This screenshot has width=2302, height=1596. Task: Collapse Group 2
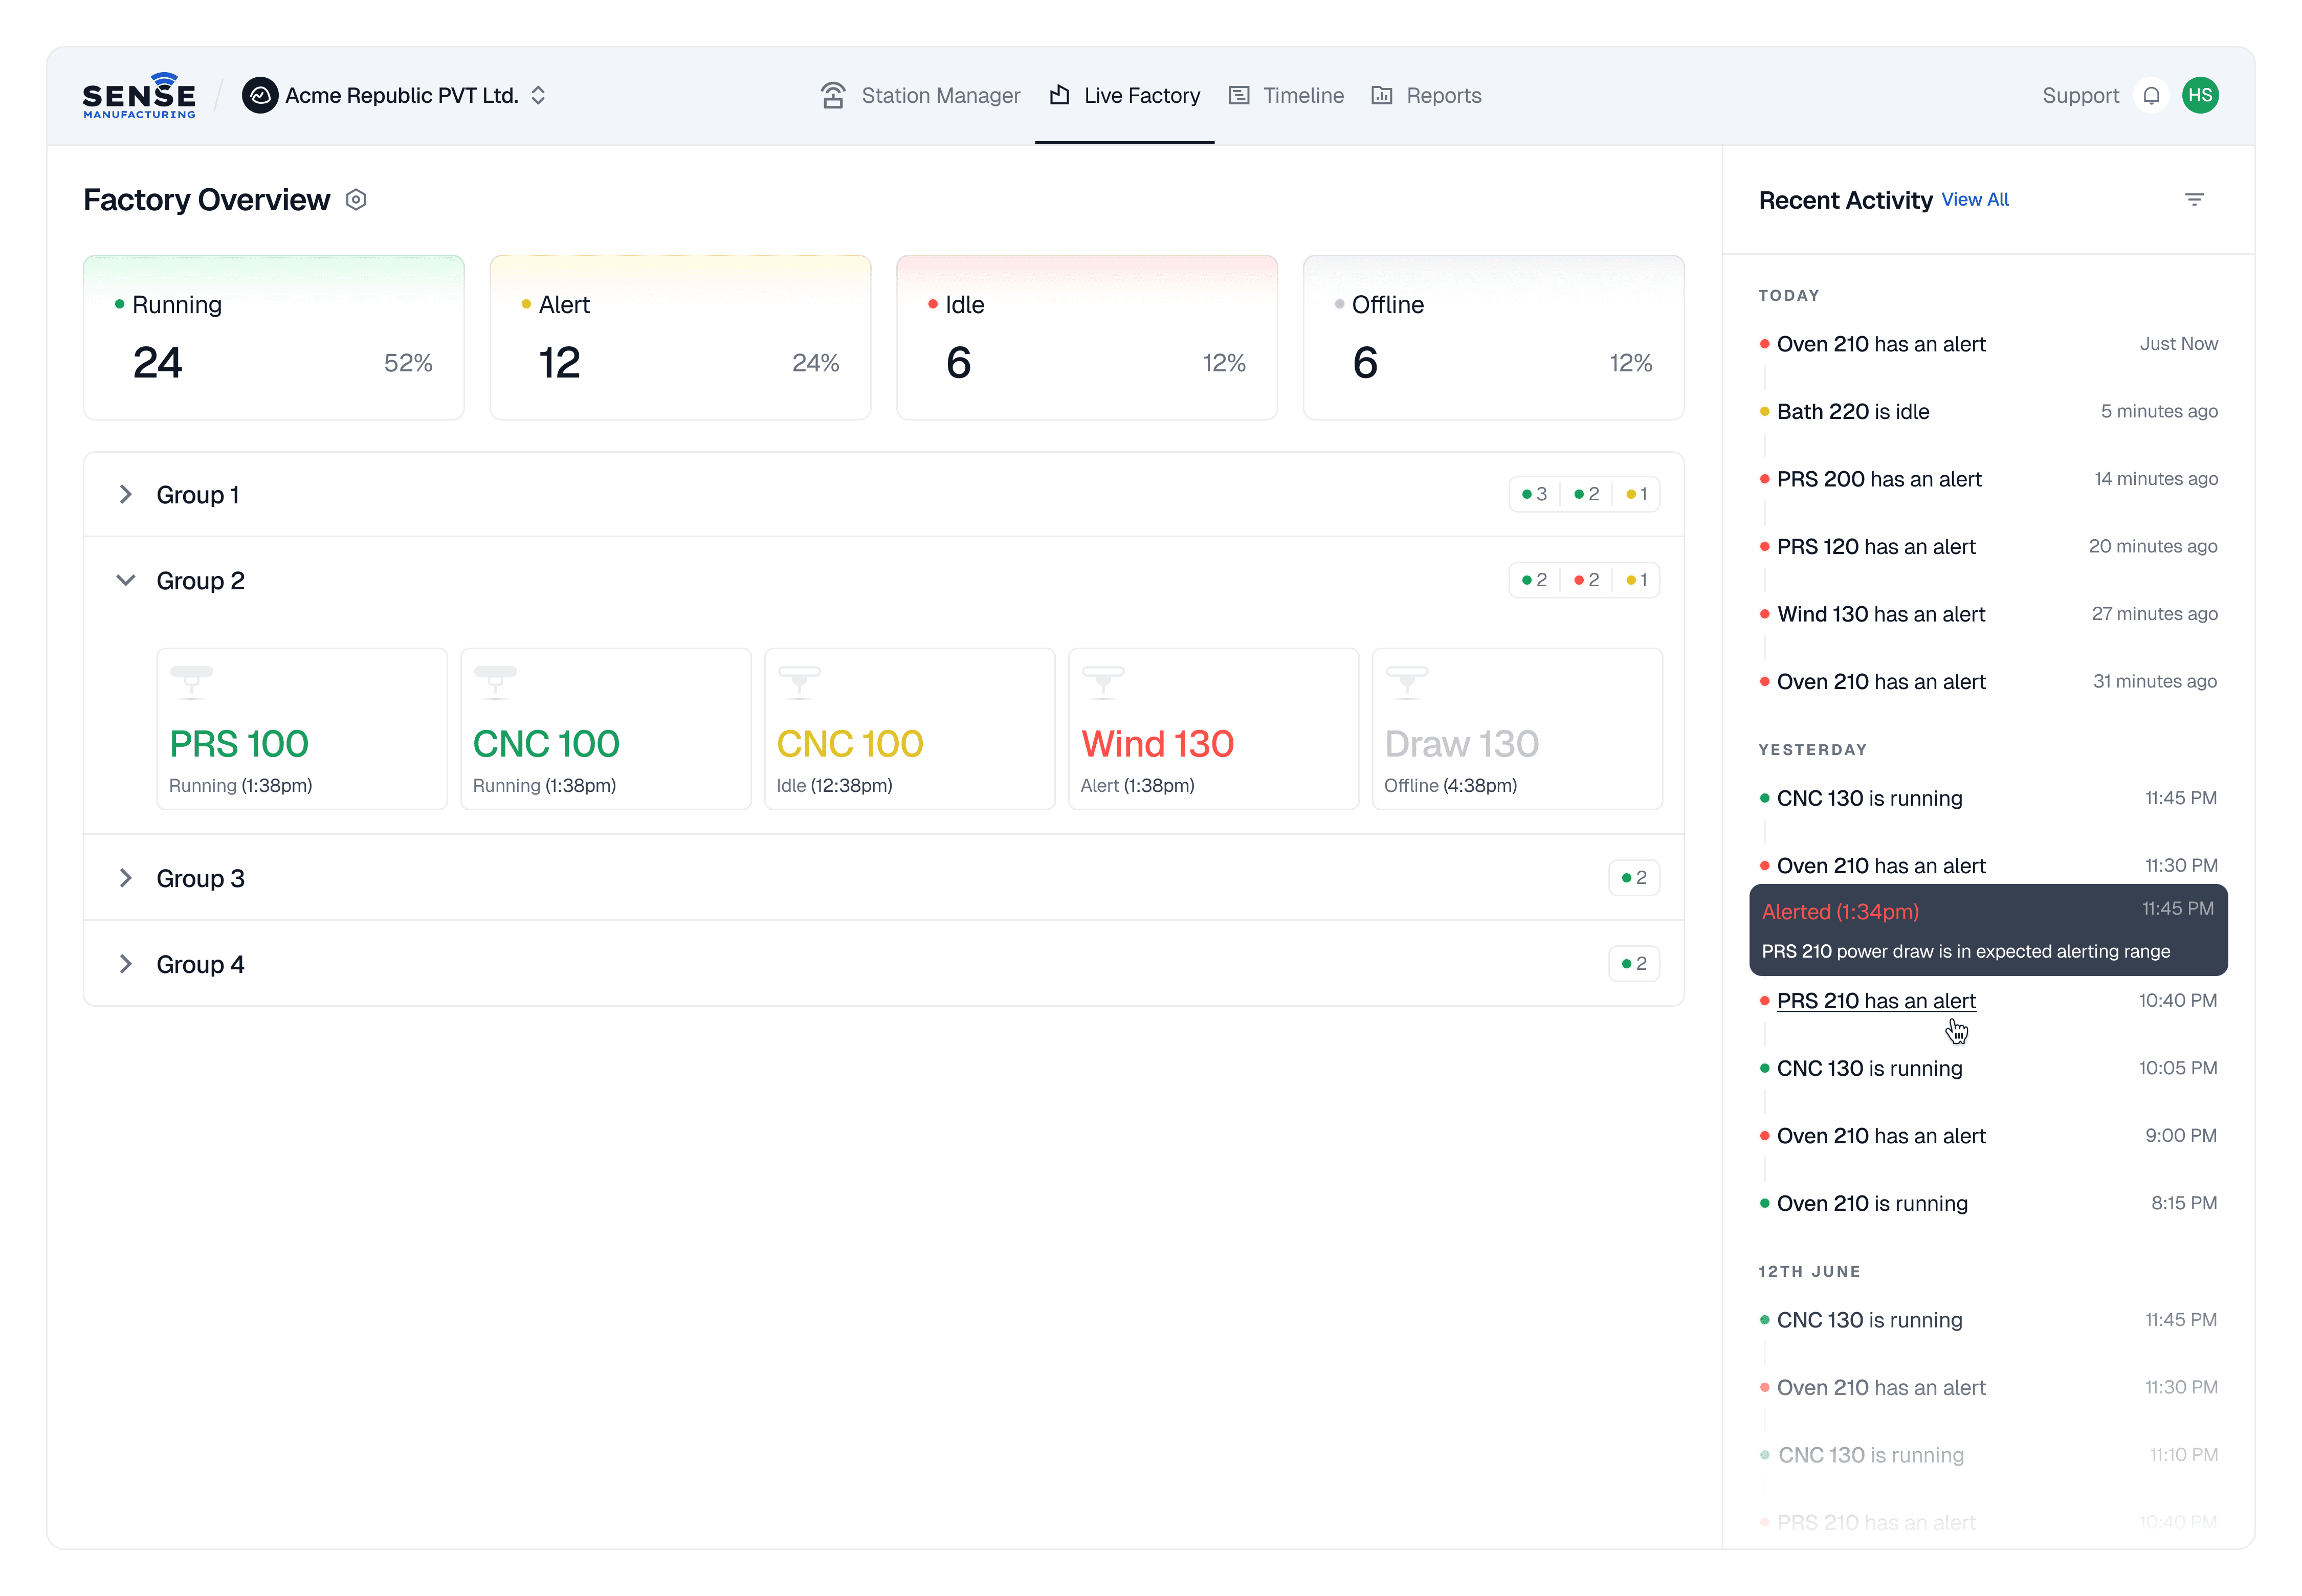coord(126,581)
